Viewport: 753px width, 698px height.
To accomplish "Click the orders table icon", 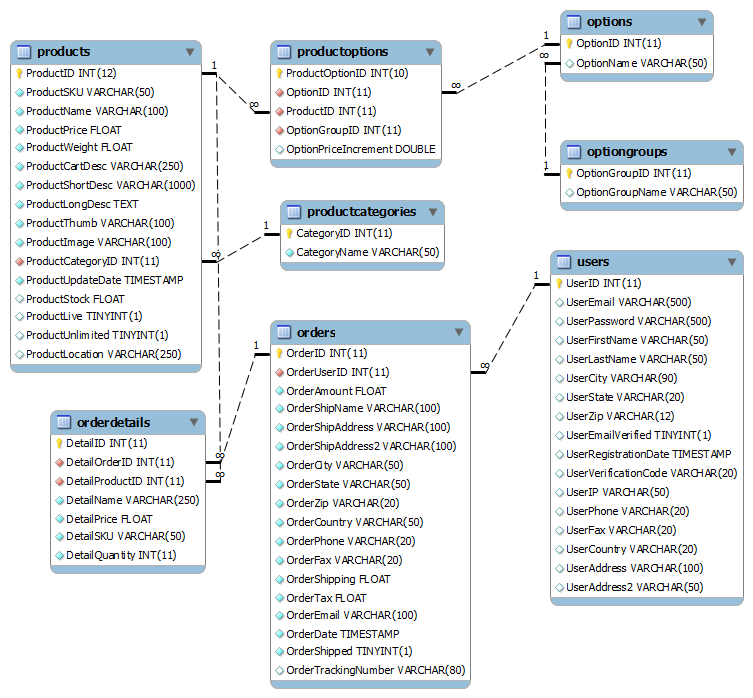I will (283, 332).
